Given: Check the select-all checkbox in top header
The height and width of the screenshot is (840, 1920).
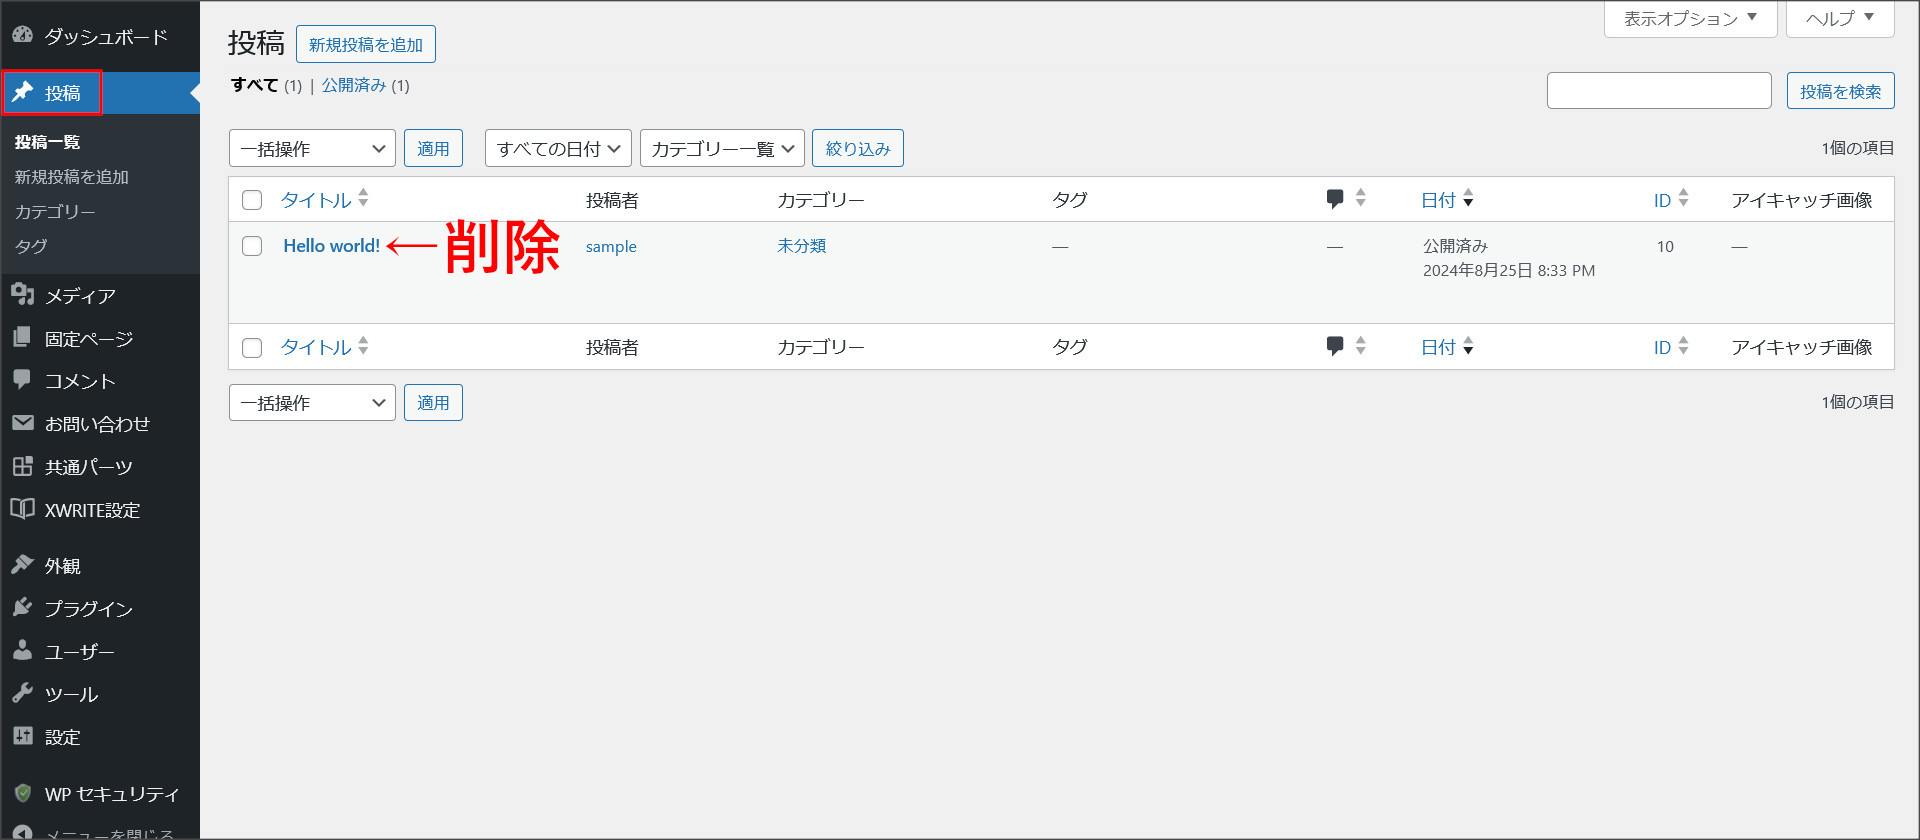Looking at the screenshot, I should point(252,200).
